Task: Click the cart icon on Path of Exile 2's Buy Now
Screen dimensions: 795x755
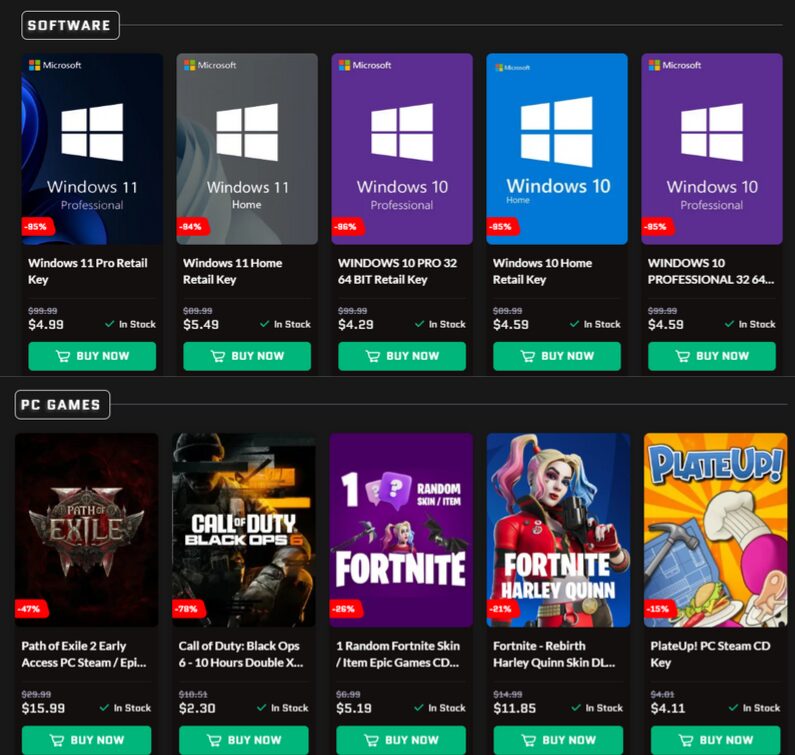Action: point(56,740)
